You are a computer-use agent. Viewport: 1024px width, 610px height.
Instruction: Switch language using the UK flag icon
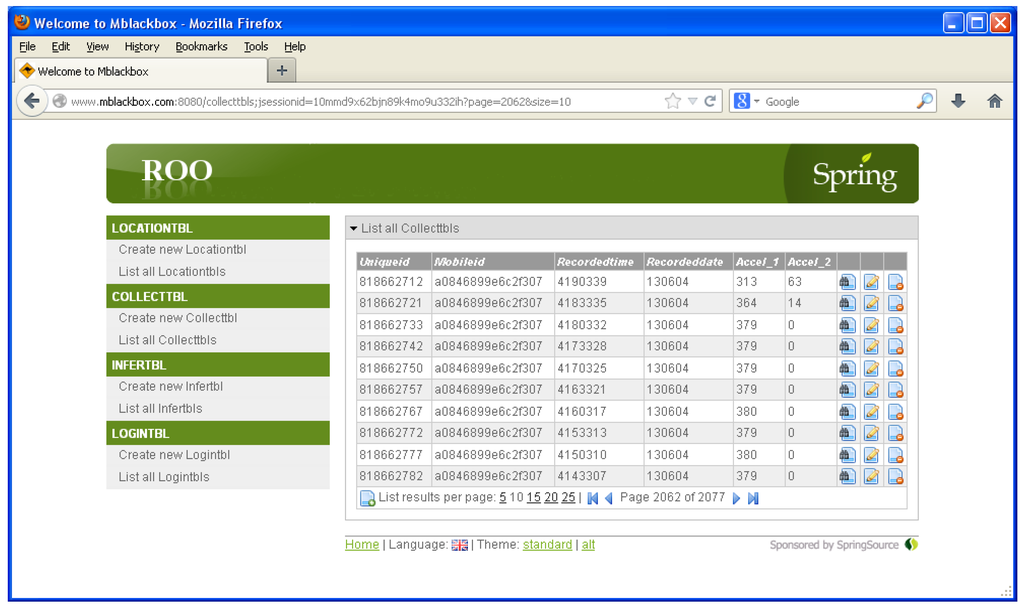460,545
